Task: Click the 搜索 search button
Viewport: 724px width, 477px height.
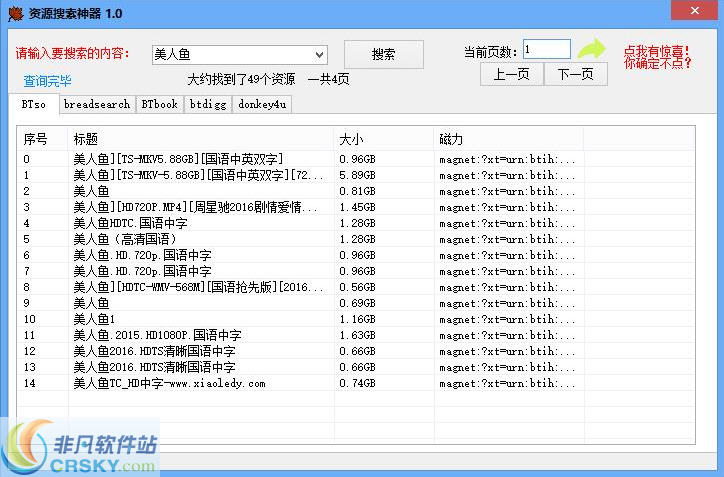Action: pyautogui.click(x=384, y=54)
